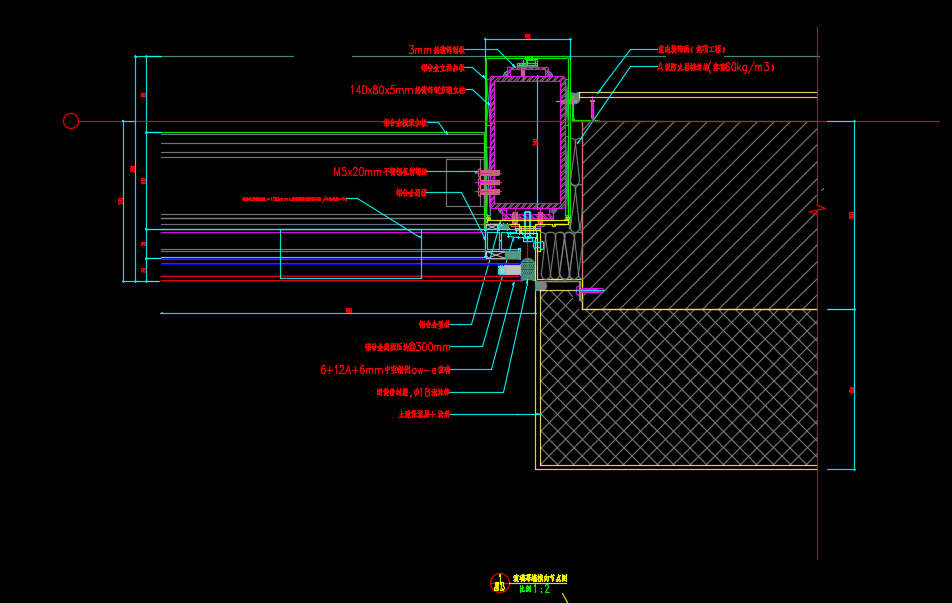Click the '300mm' spacing pressure block annotation

407,347
